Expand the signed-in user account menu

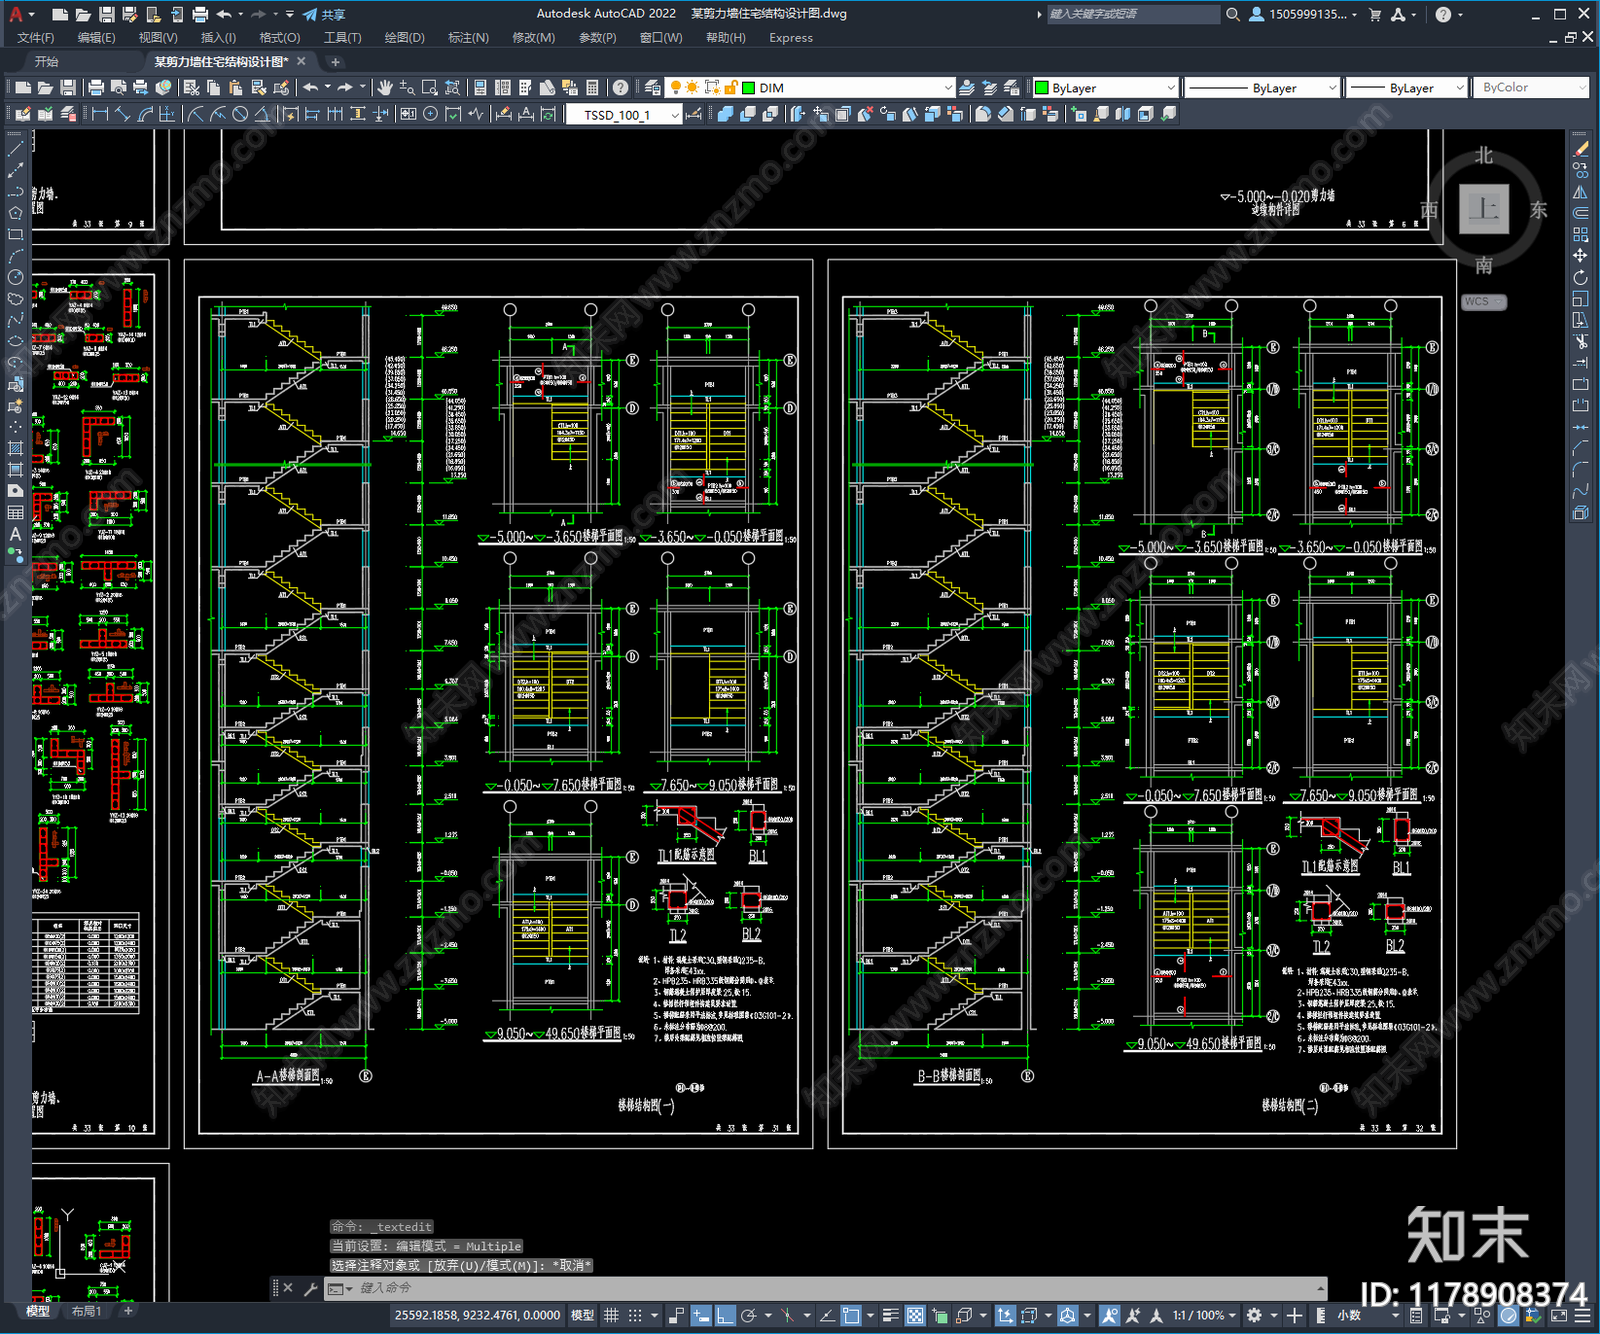1304,14
